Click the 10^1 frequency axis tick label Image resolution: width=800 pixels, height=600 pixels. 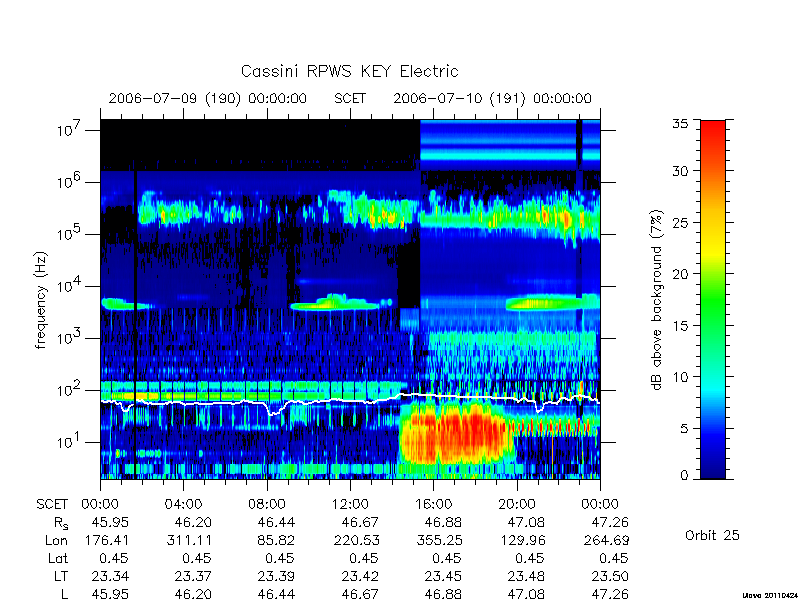tap(70, 441)
